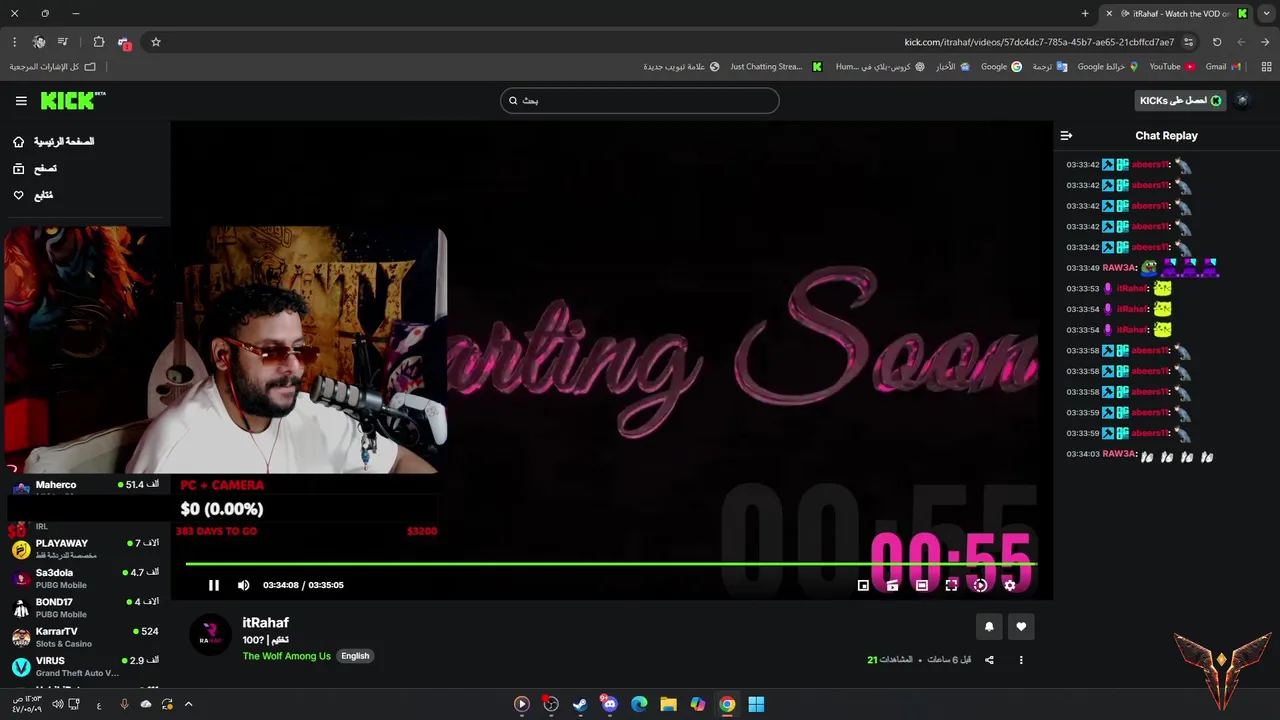Open File Explorer from taskbar
This screenshot has width=1280, height=720.
(668, 704)
